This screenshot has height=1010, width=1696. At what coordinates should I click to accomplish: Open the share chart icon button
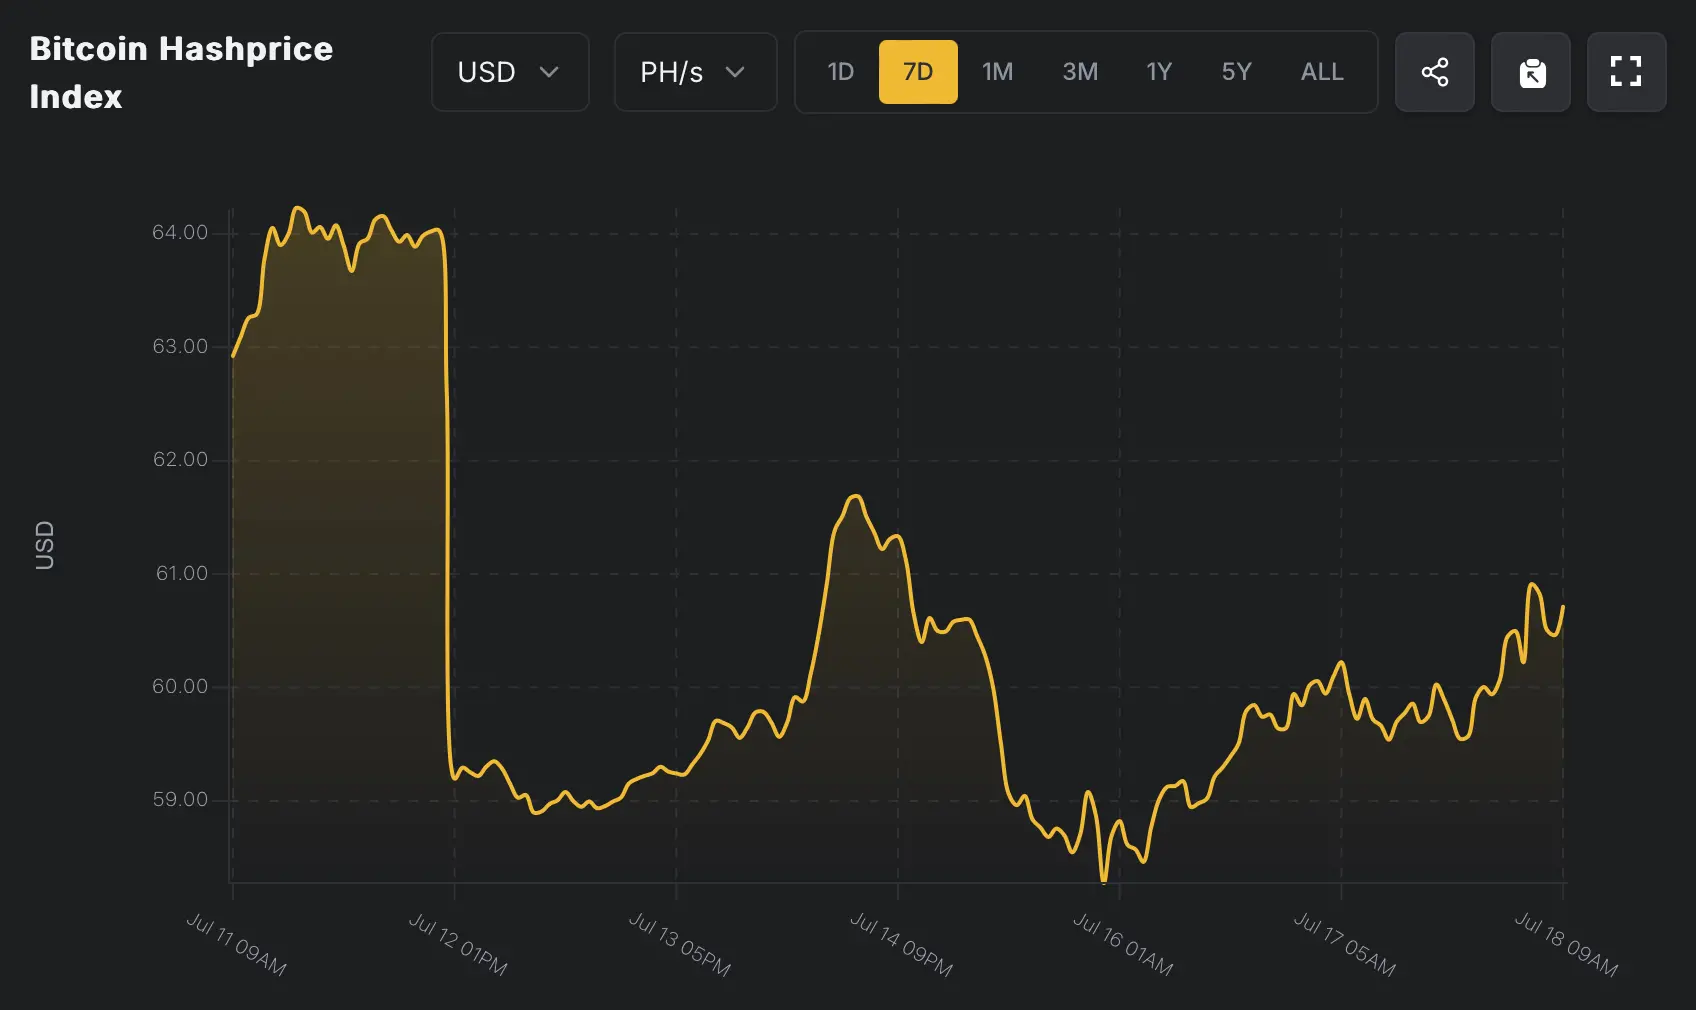pos(1434,72)
